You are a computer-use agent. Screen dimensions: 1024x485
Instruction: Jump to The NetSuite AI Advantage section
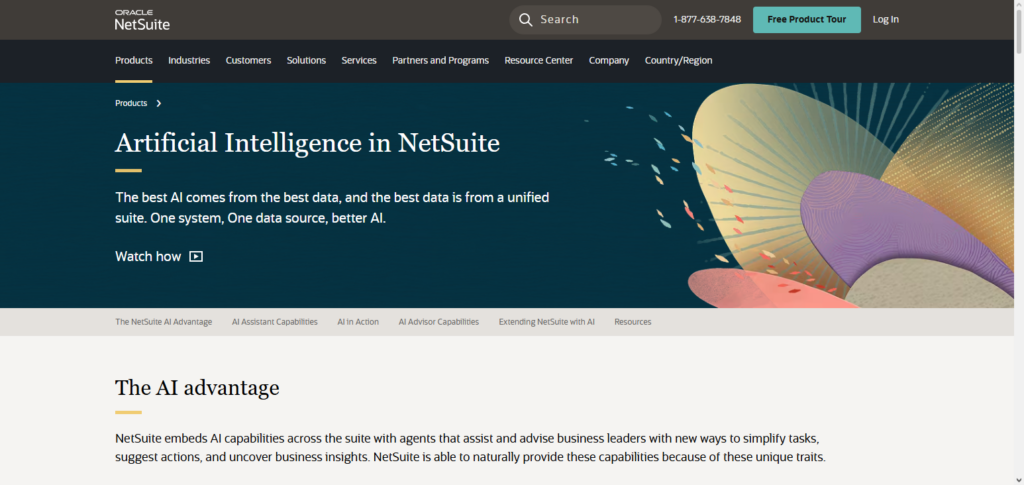(x=163, y=322)
